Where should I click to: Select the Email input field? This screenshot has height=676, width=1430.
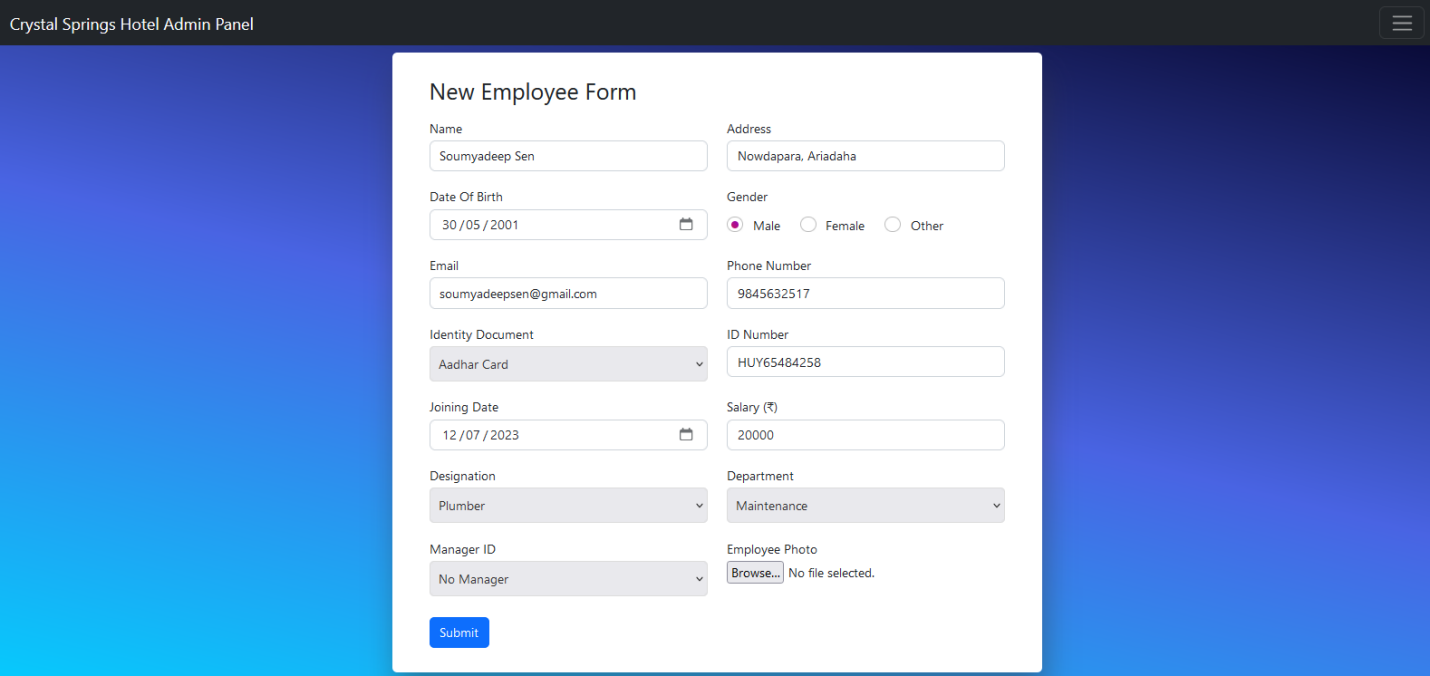click(x=568, y=294)
